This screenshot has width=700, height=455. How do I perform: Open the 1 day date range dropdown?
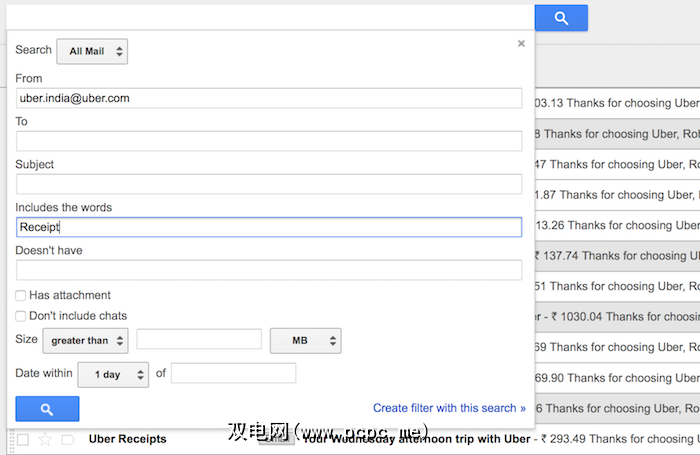point(113,375)
